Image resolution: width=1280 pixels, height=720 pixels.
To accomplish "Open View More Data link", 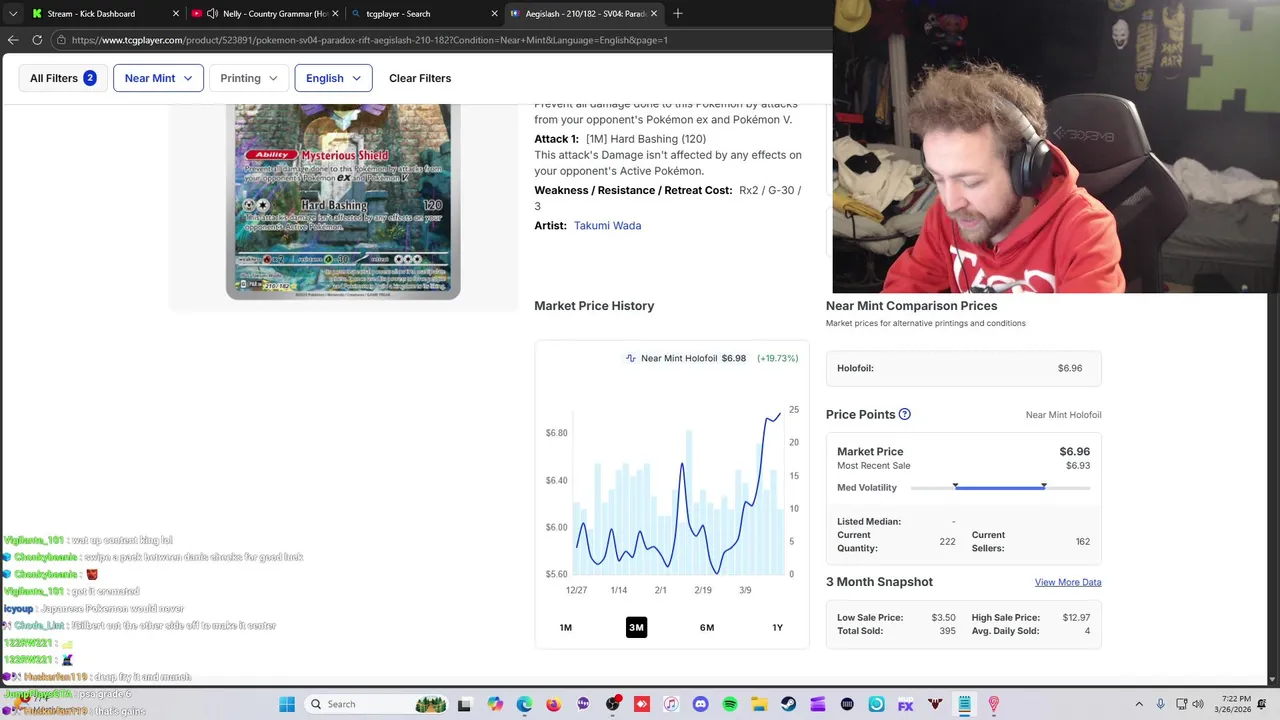I will (1068, 582).
